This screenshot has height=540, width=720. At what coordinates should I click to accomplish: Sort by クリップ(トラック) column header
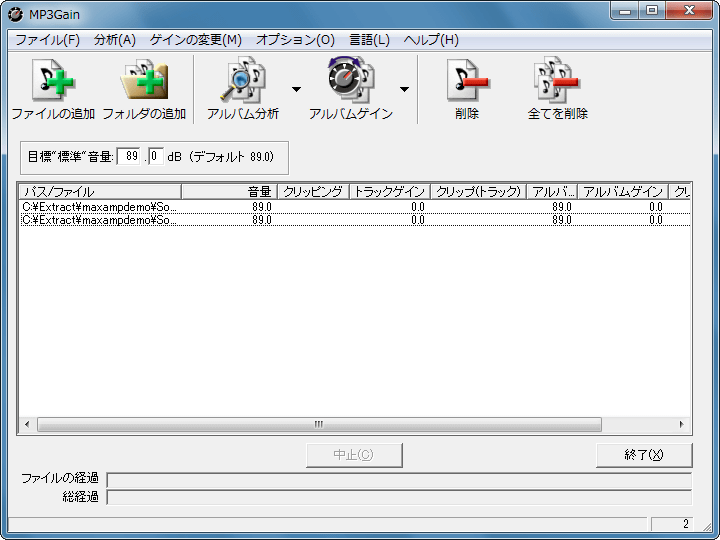tap(478, 191)
